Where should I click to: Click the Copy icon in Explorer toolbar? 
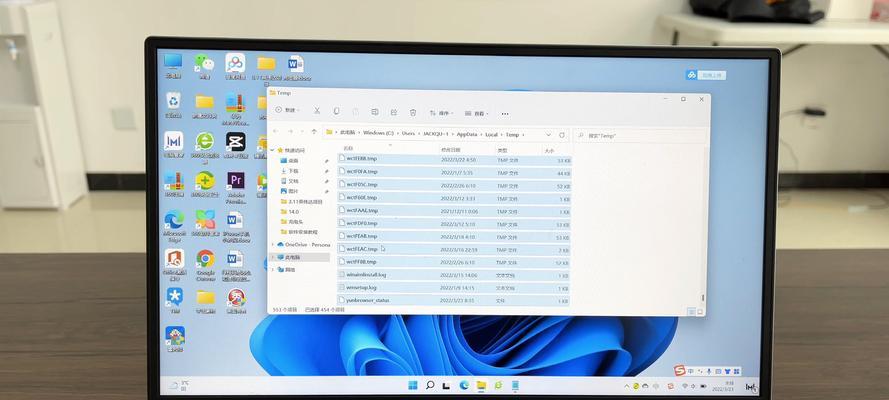pos(336,112)
